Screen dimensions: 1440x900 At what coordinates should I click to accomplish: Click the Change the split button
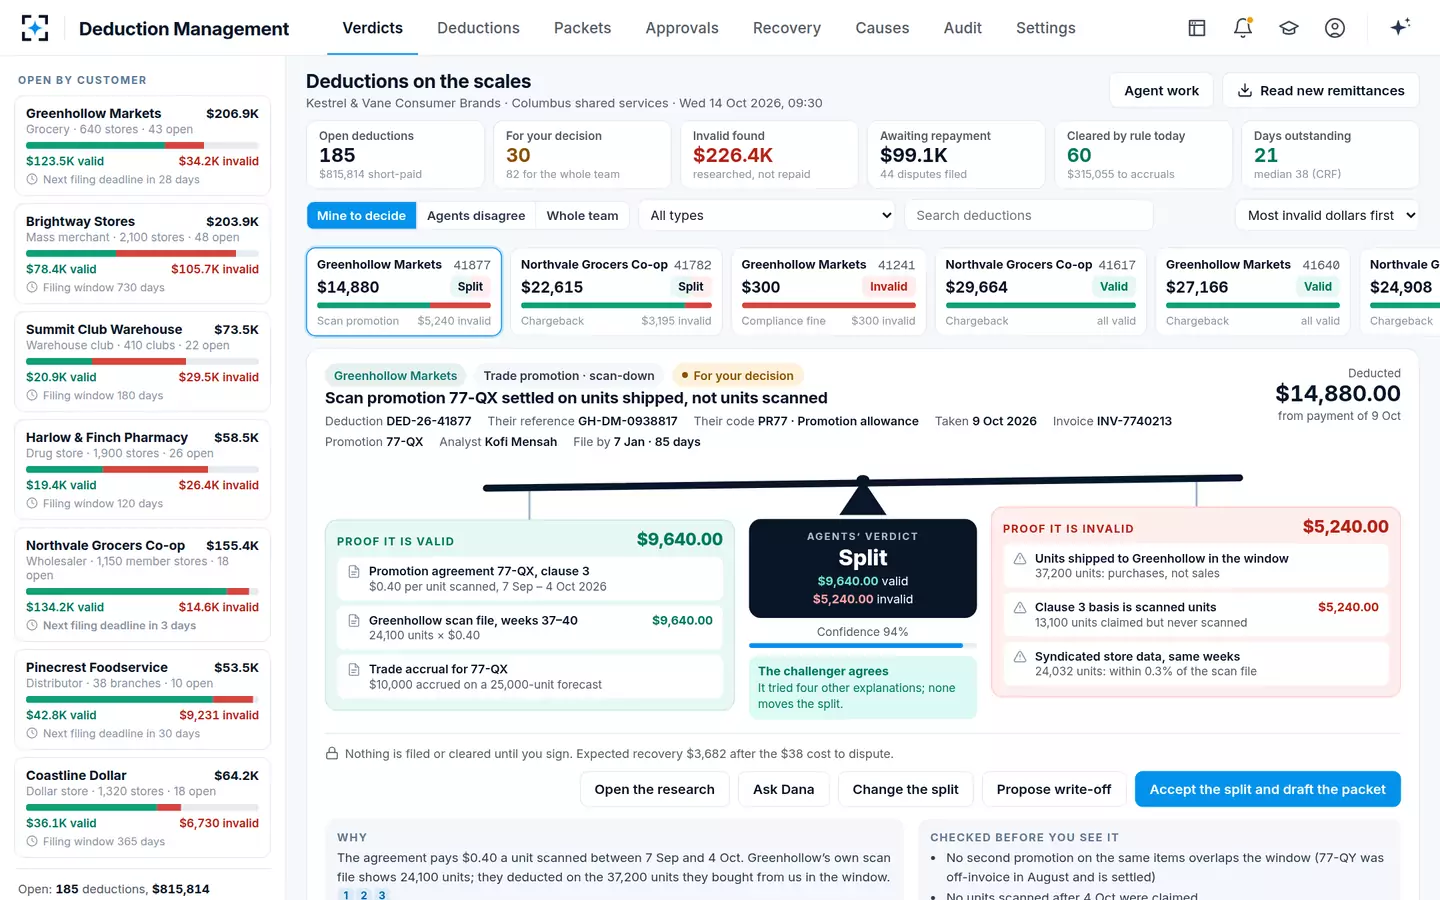click(x=905, y=789)
